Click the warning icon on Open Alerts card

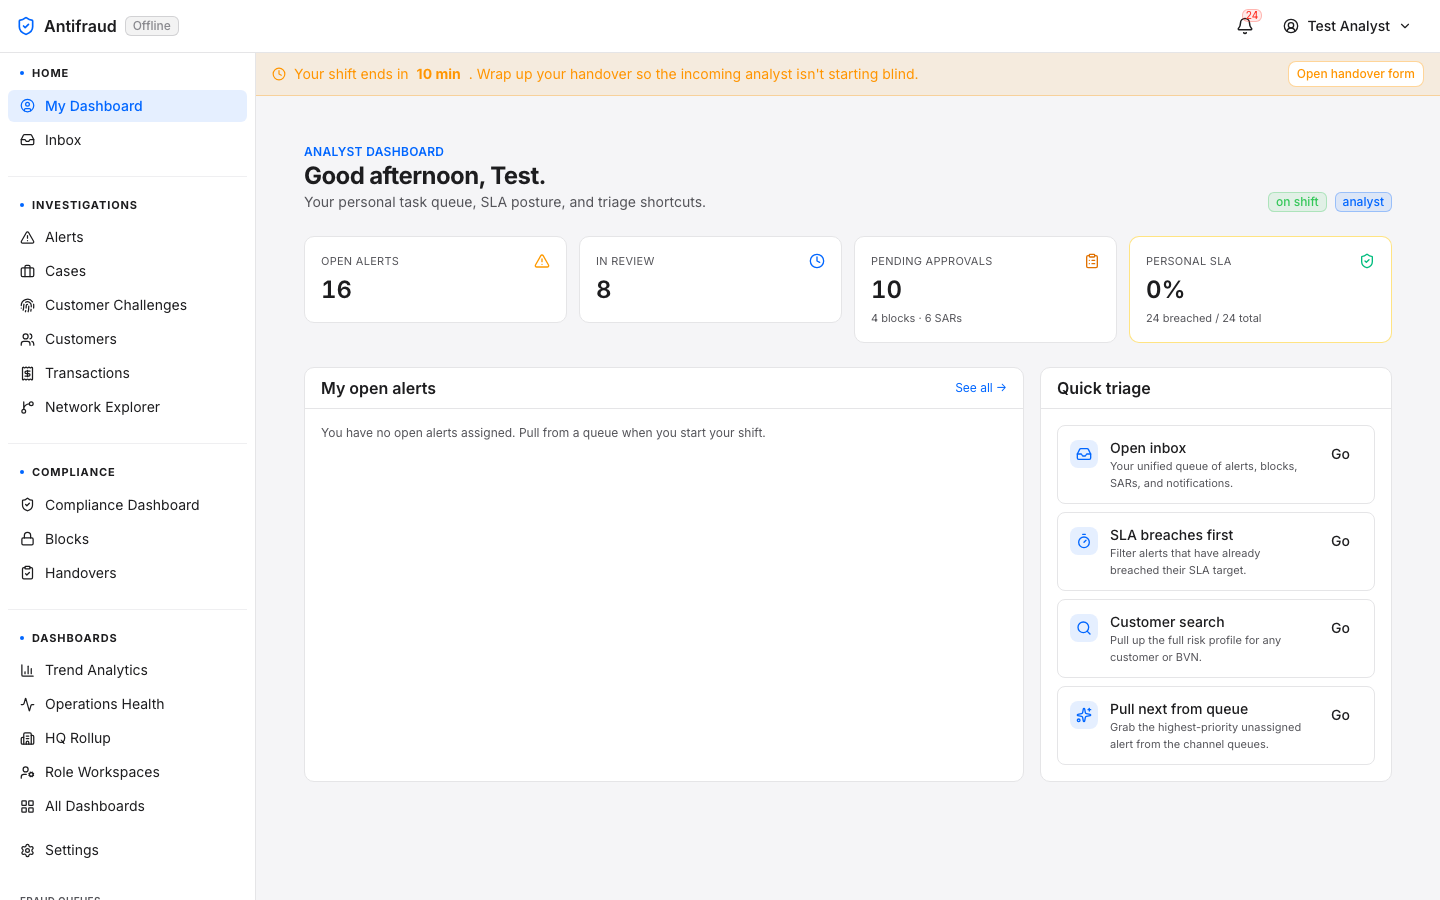(542, 261)
